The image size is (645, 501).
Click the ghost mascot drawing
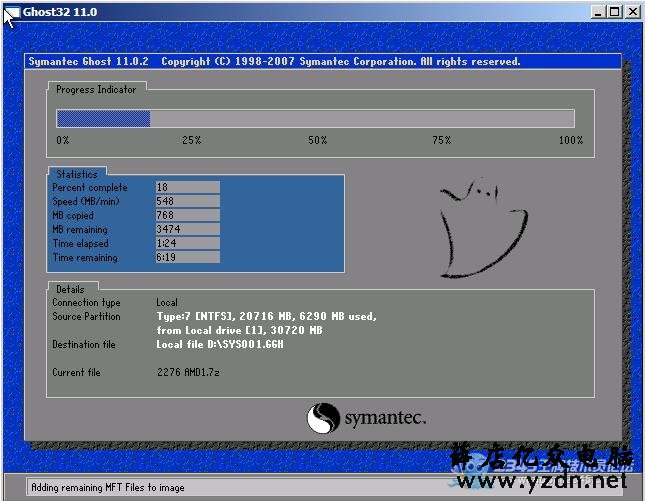pos(484,228)
